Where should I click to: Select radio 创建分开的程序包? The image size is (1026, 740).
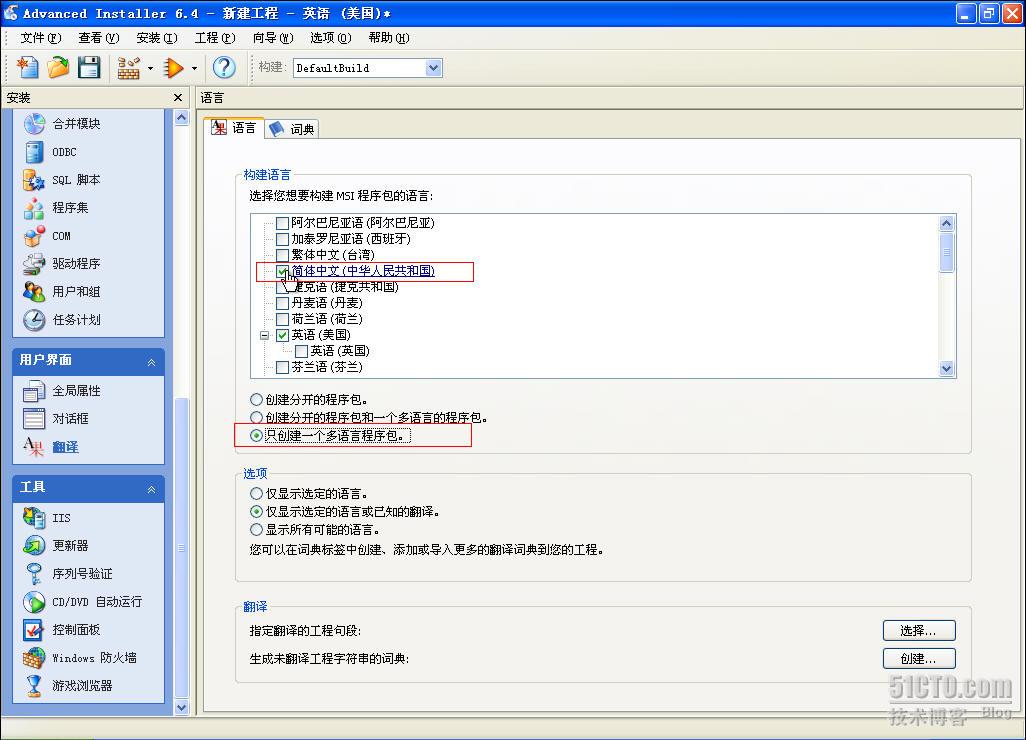click(256, 399)
